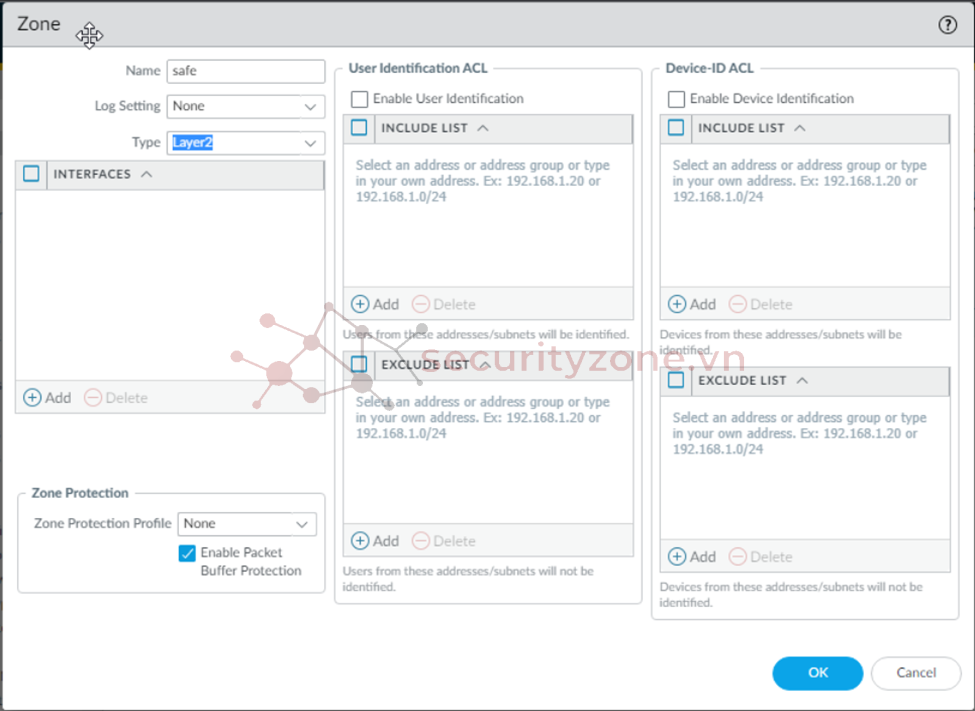Image resolution: width=975 pixels, height=711 pixels.
Task: Add address to Device-ID exclude list
Action: click(692, 557)
